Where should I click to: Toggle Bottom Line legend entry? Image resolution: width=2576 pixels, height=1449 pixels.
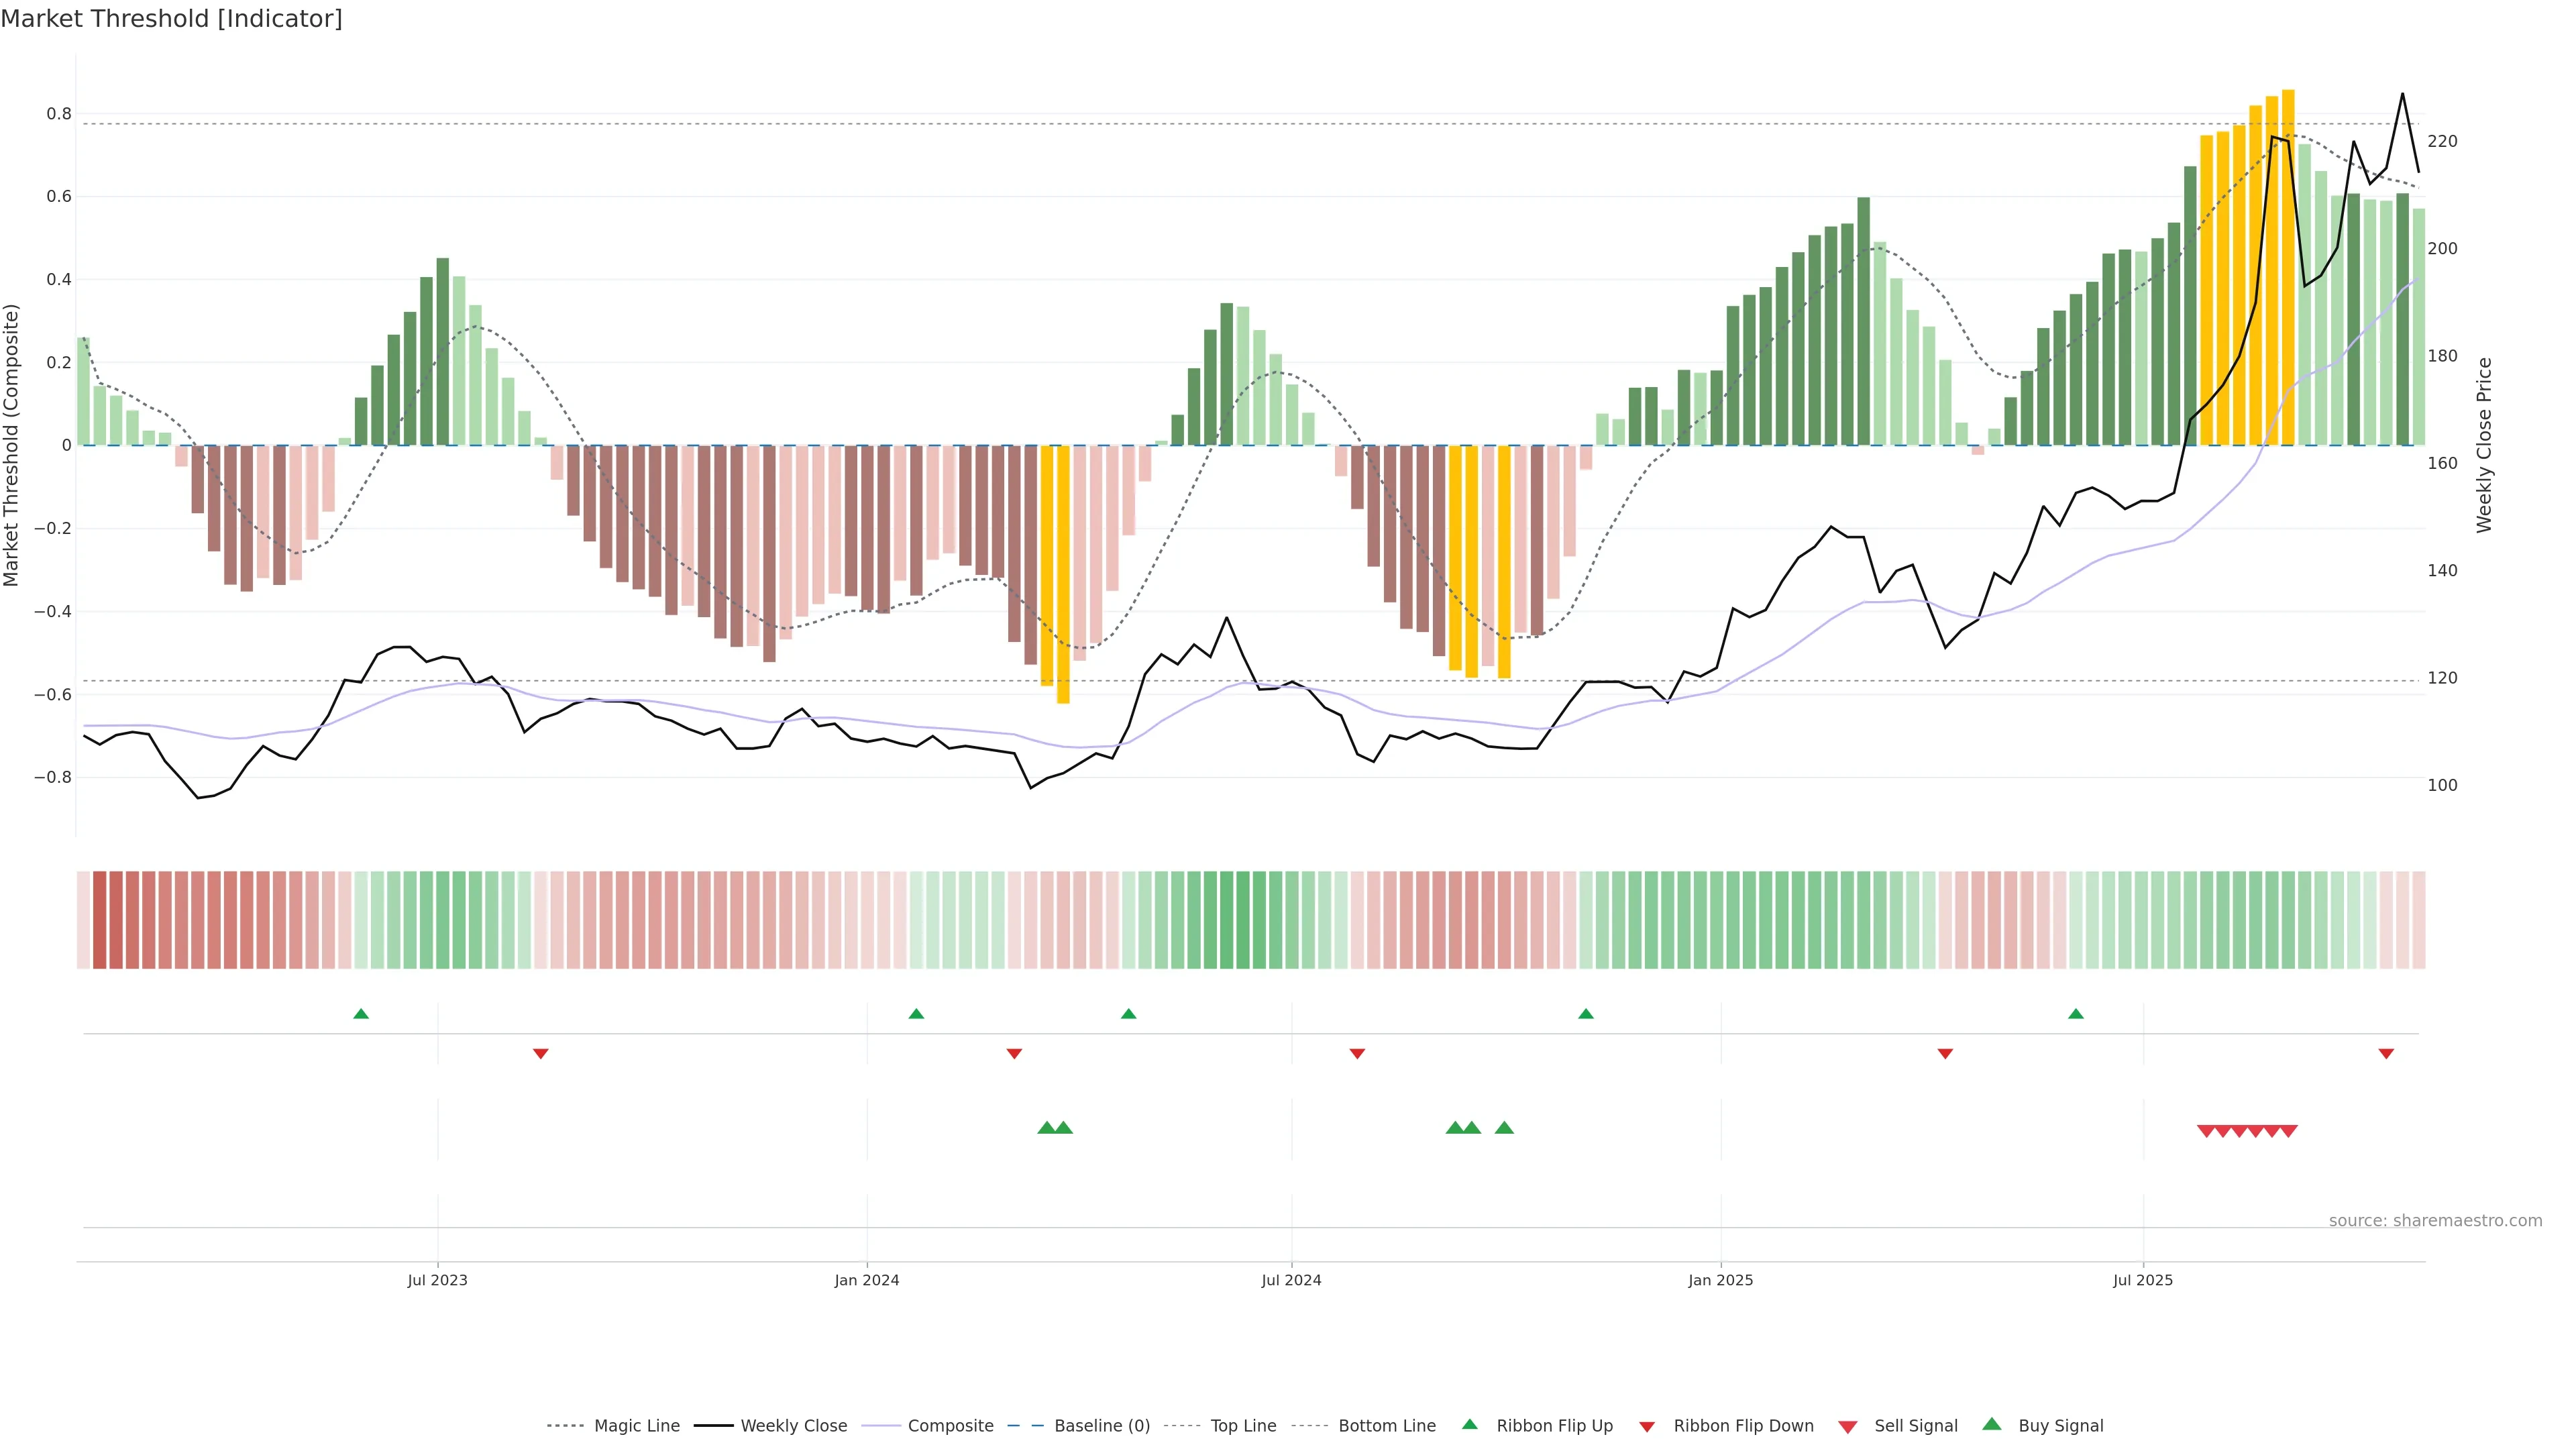coord(1386,1426)
